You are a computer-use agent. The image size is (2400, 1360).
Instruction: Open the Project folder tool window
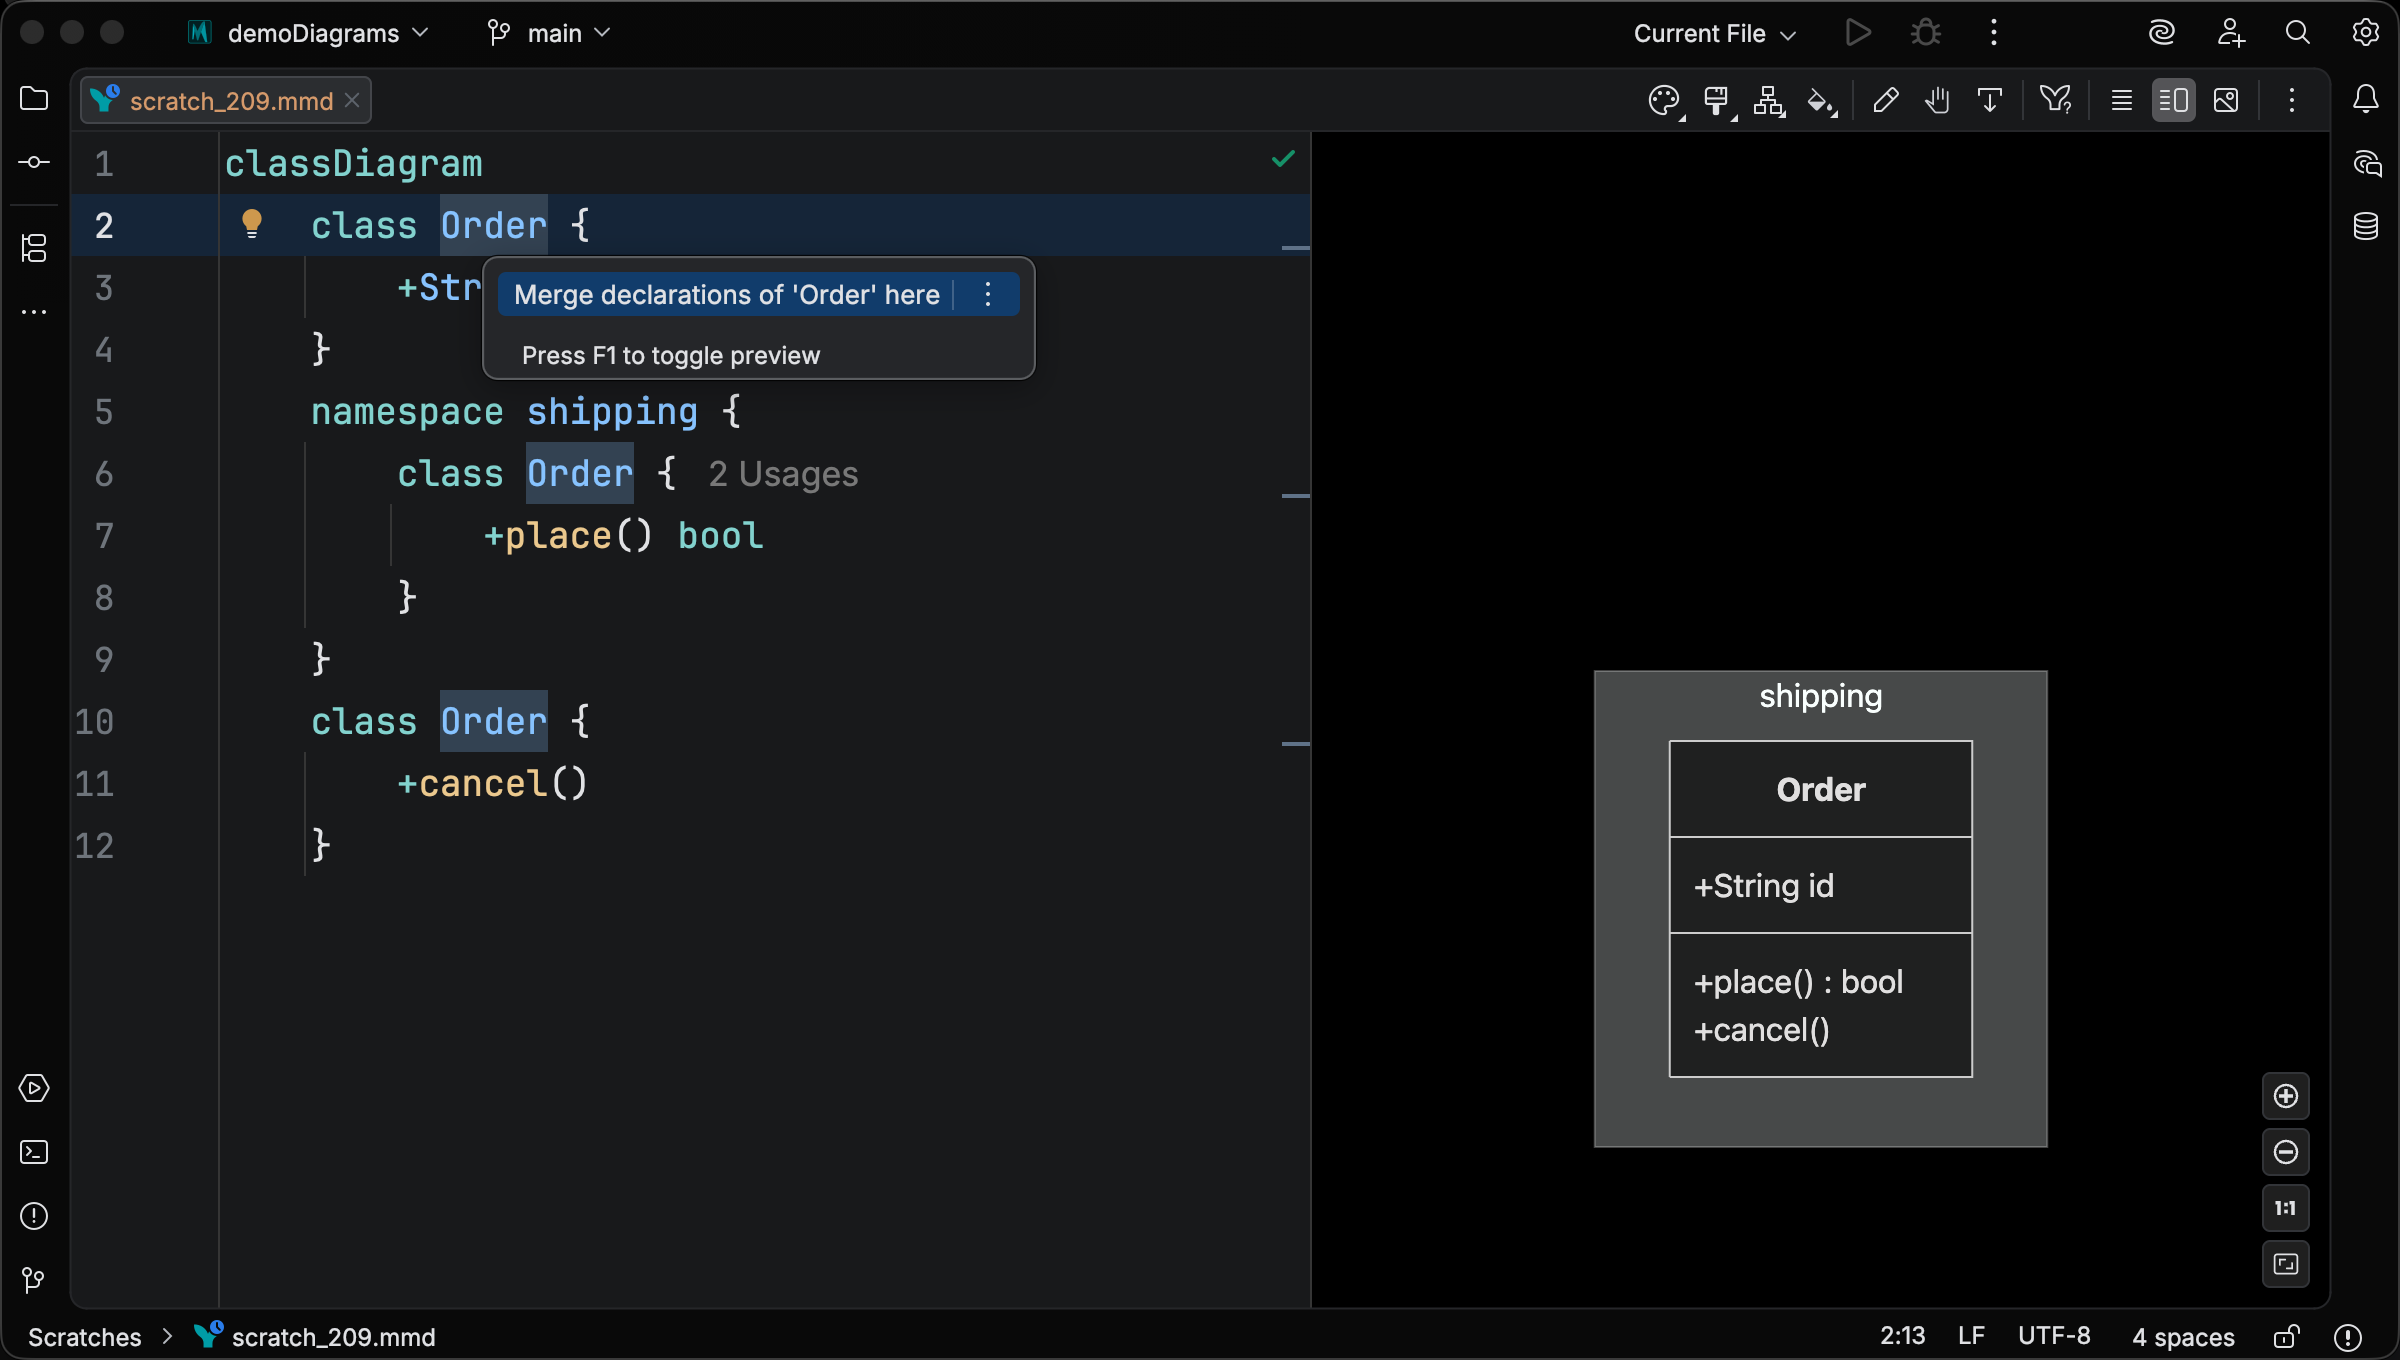(34, 99)
